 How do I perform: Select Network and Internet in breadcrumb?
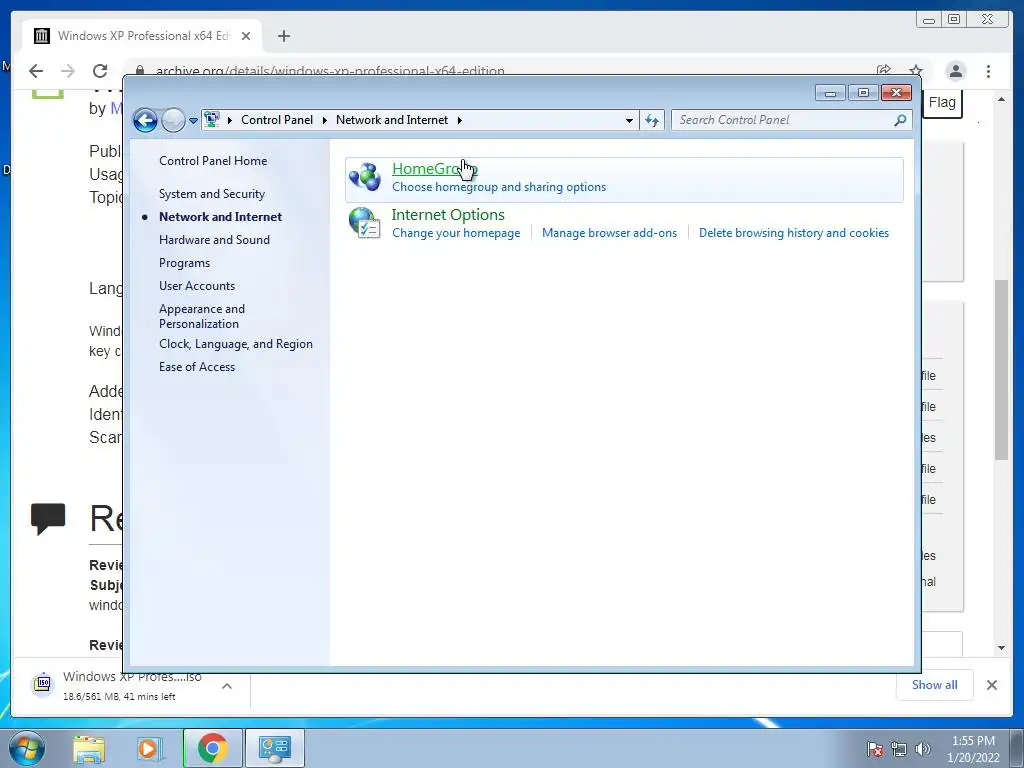392,120
